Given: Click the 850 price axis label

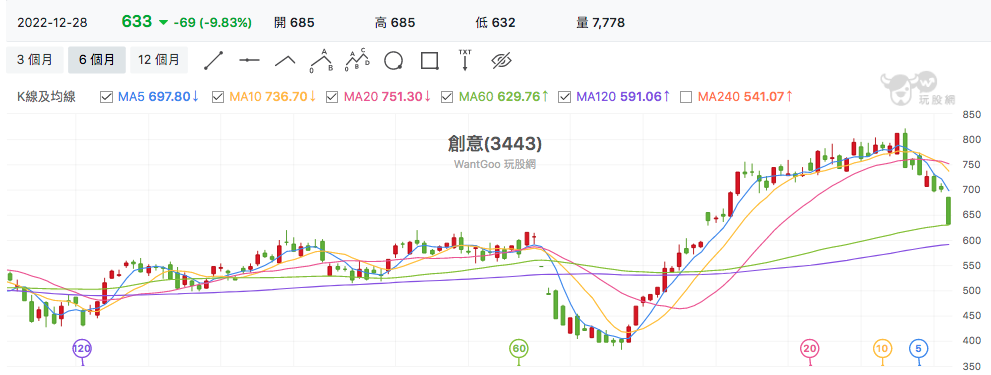Looking at the screenshot, I should (x=971, y=114).
